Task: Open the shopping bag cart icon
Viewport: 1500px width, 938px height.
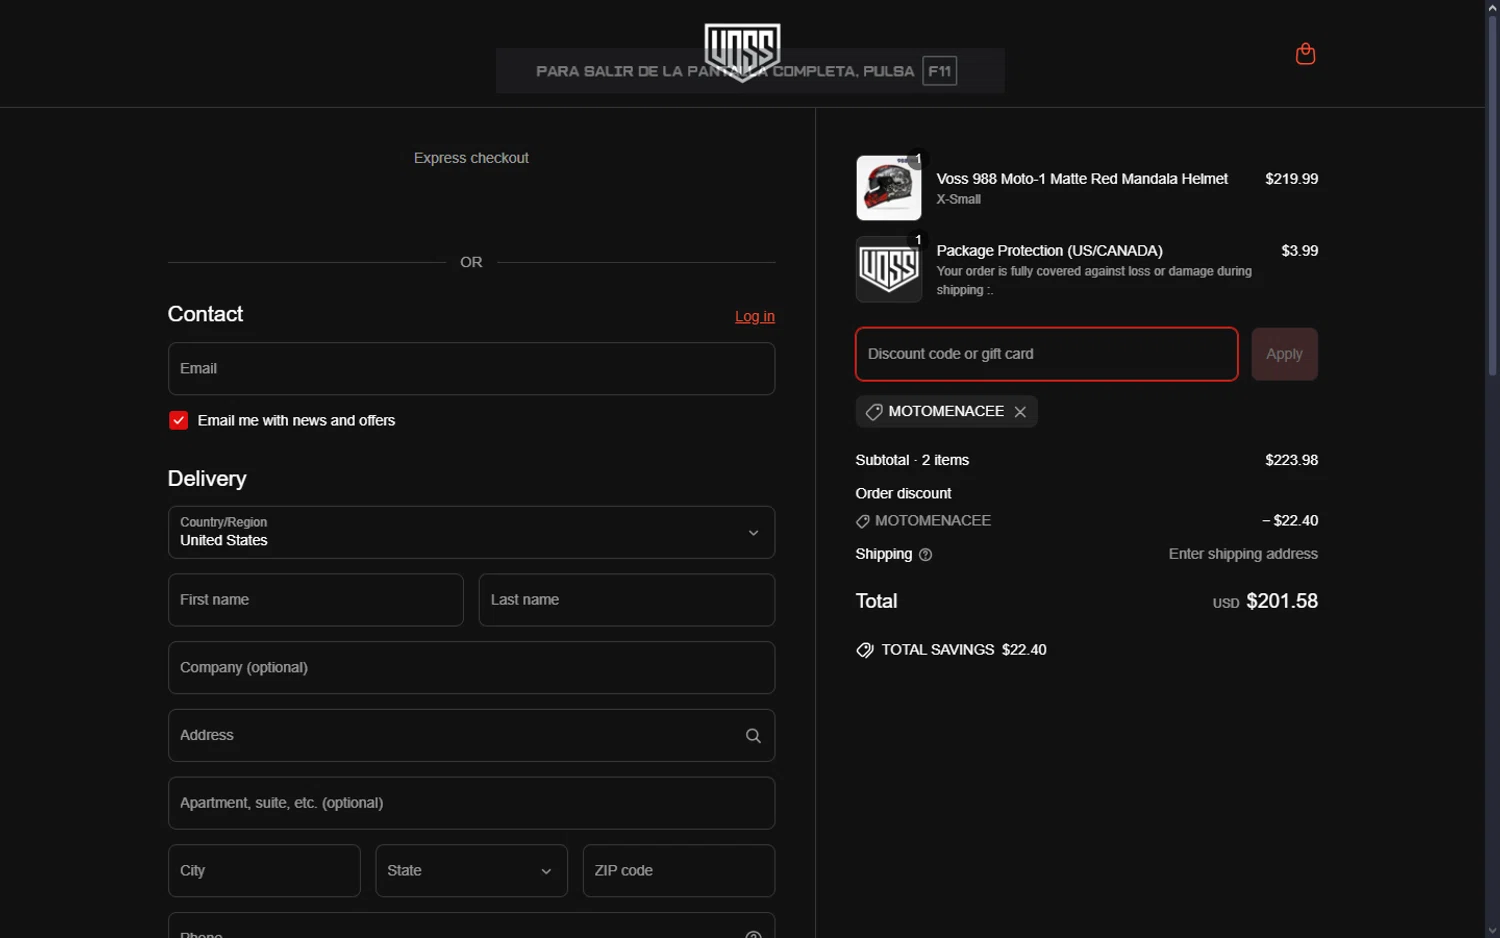Action: [x=1305, y=53]
